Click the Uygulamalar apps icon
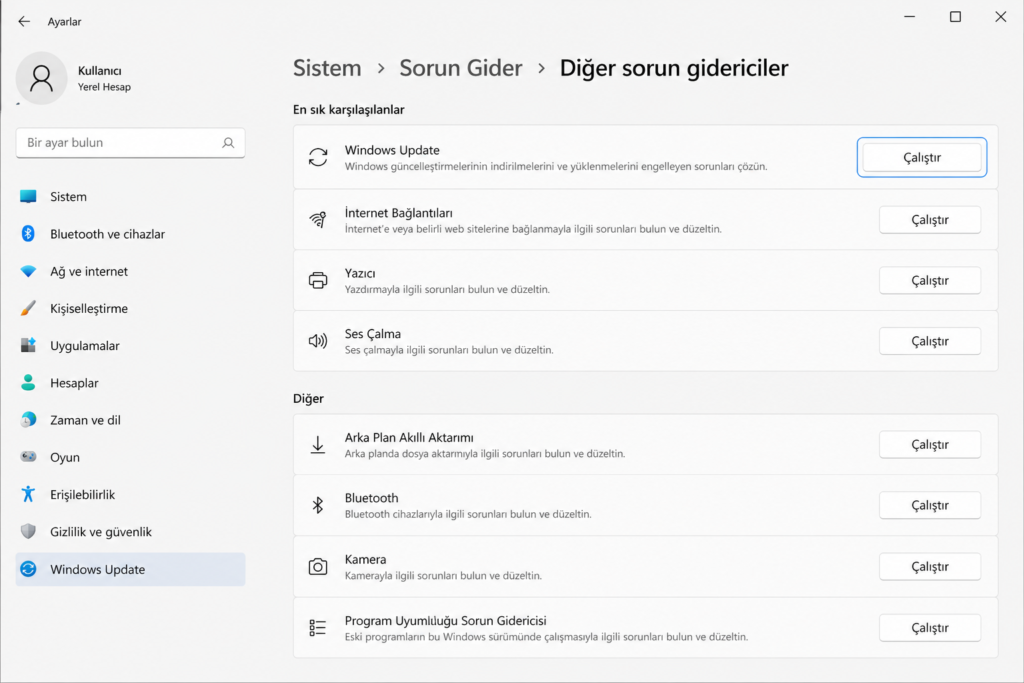 tap(28, 345)
